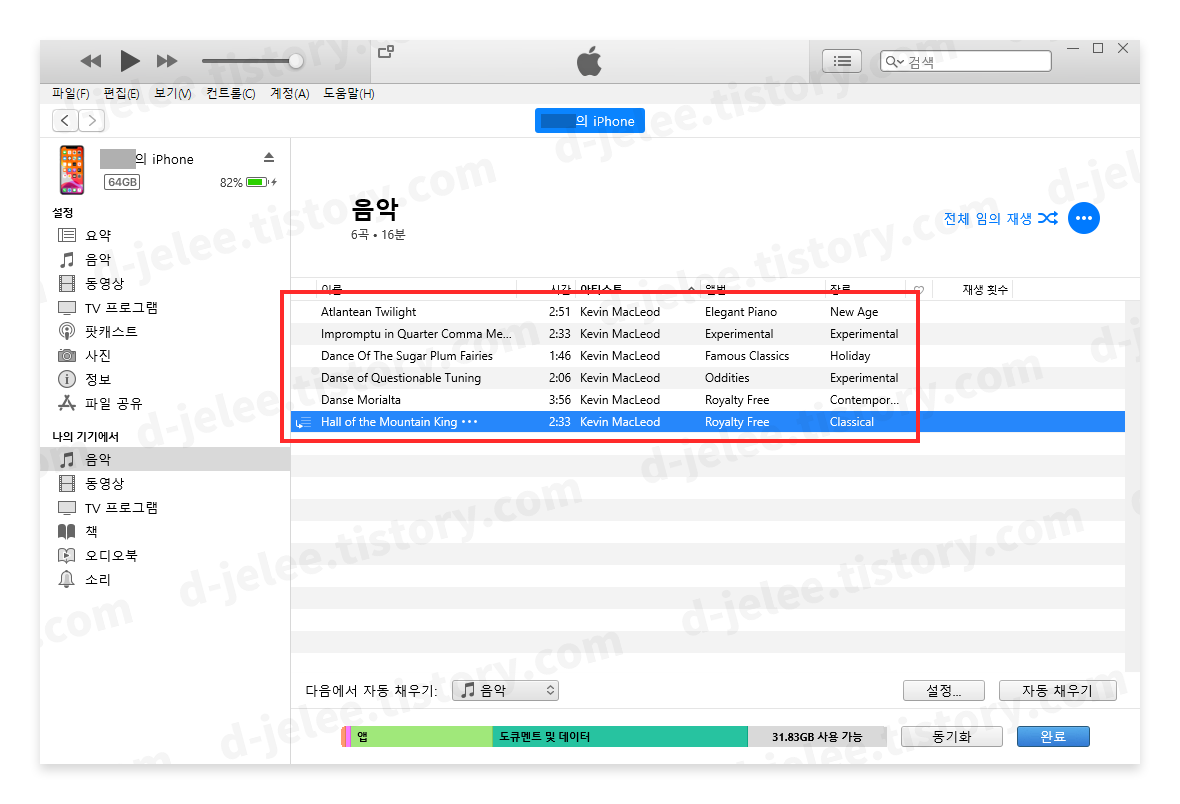Open the 파일 공유 sidebar item
The image size is (1180, 804).
(113, 404)
